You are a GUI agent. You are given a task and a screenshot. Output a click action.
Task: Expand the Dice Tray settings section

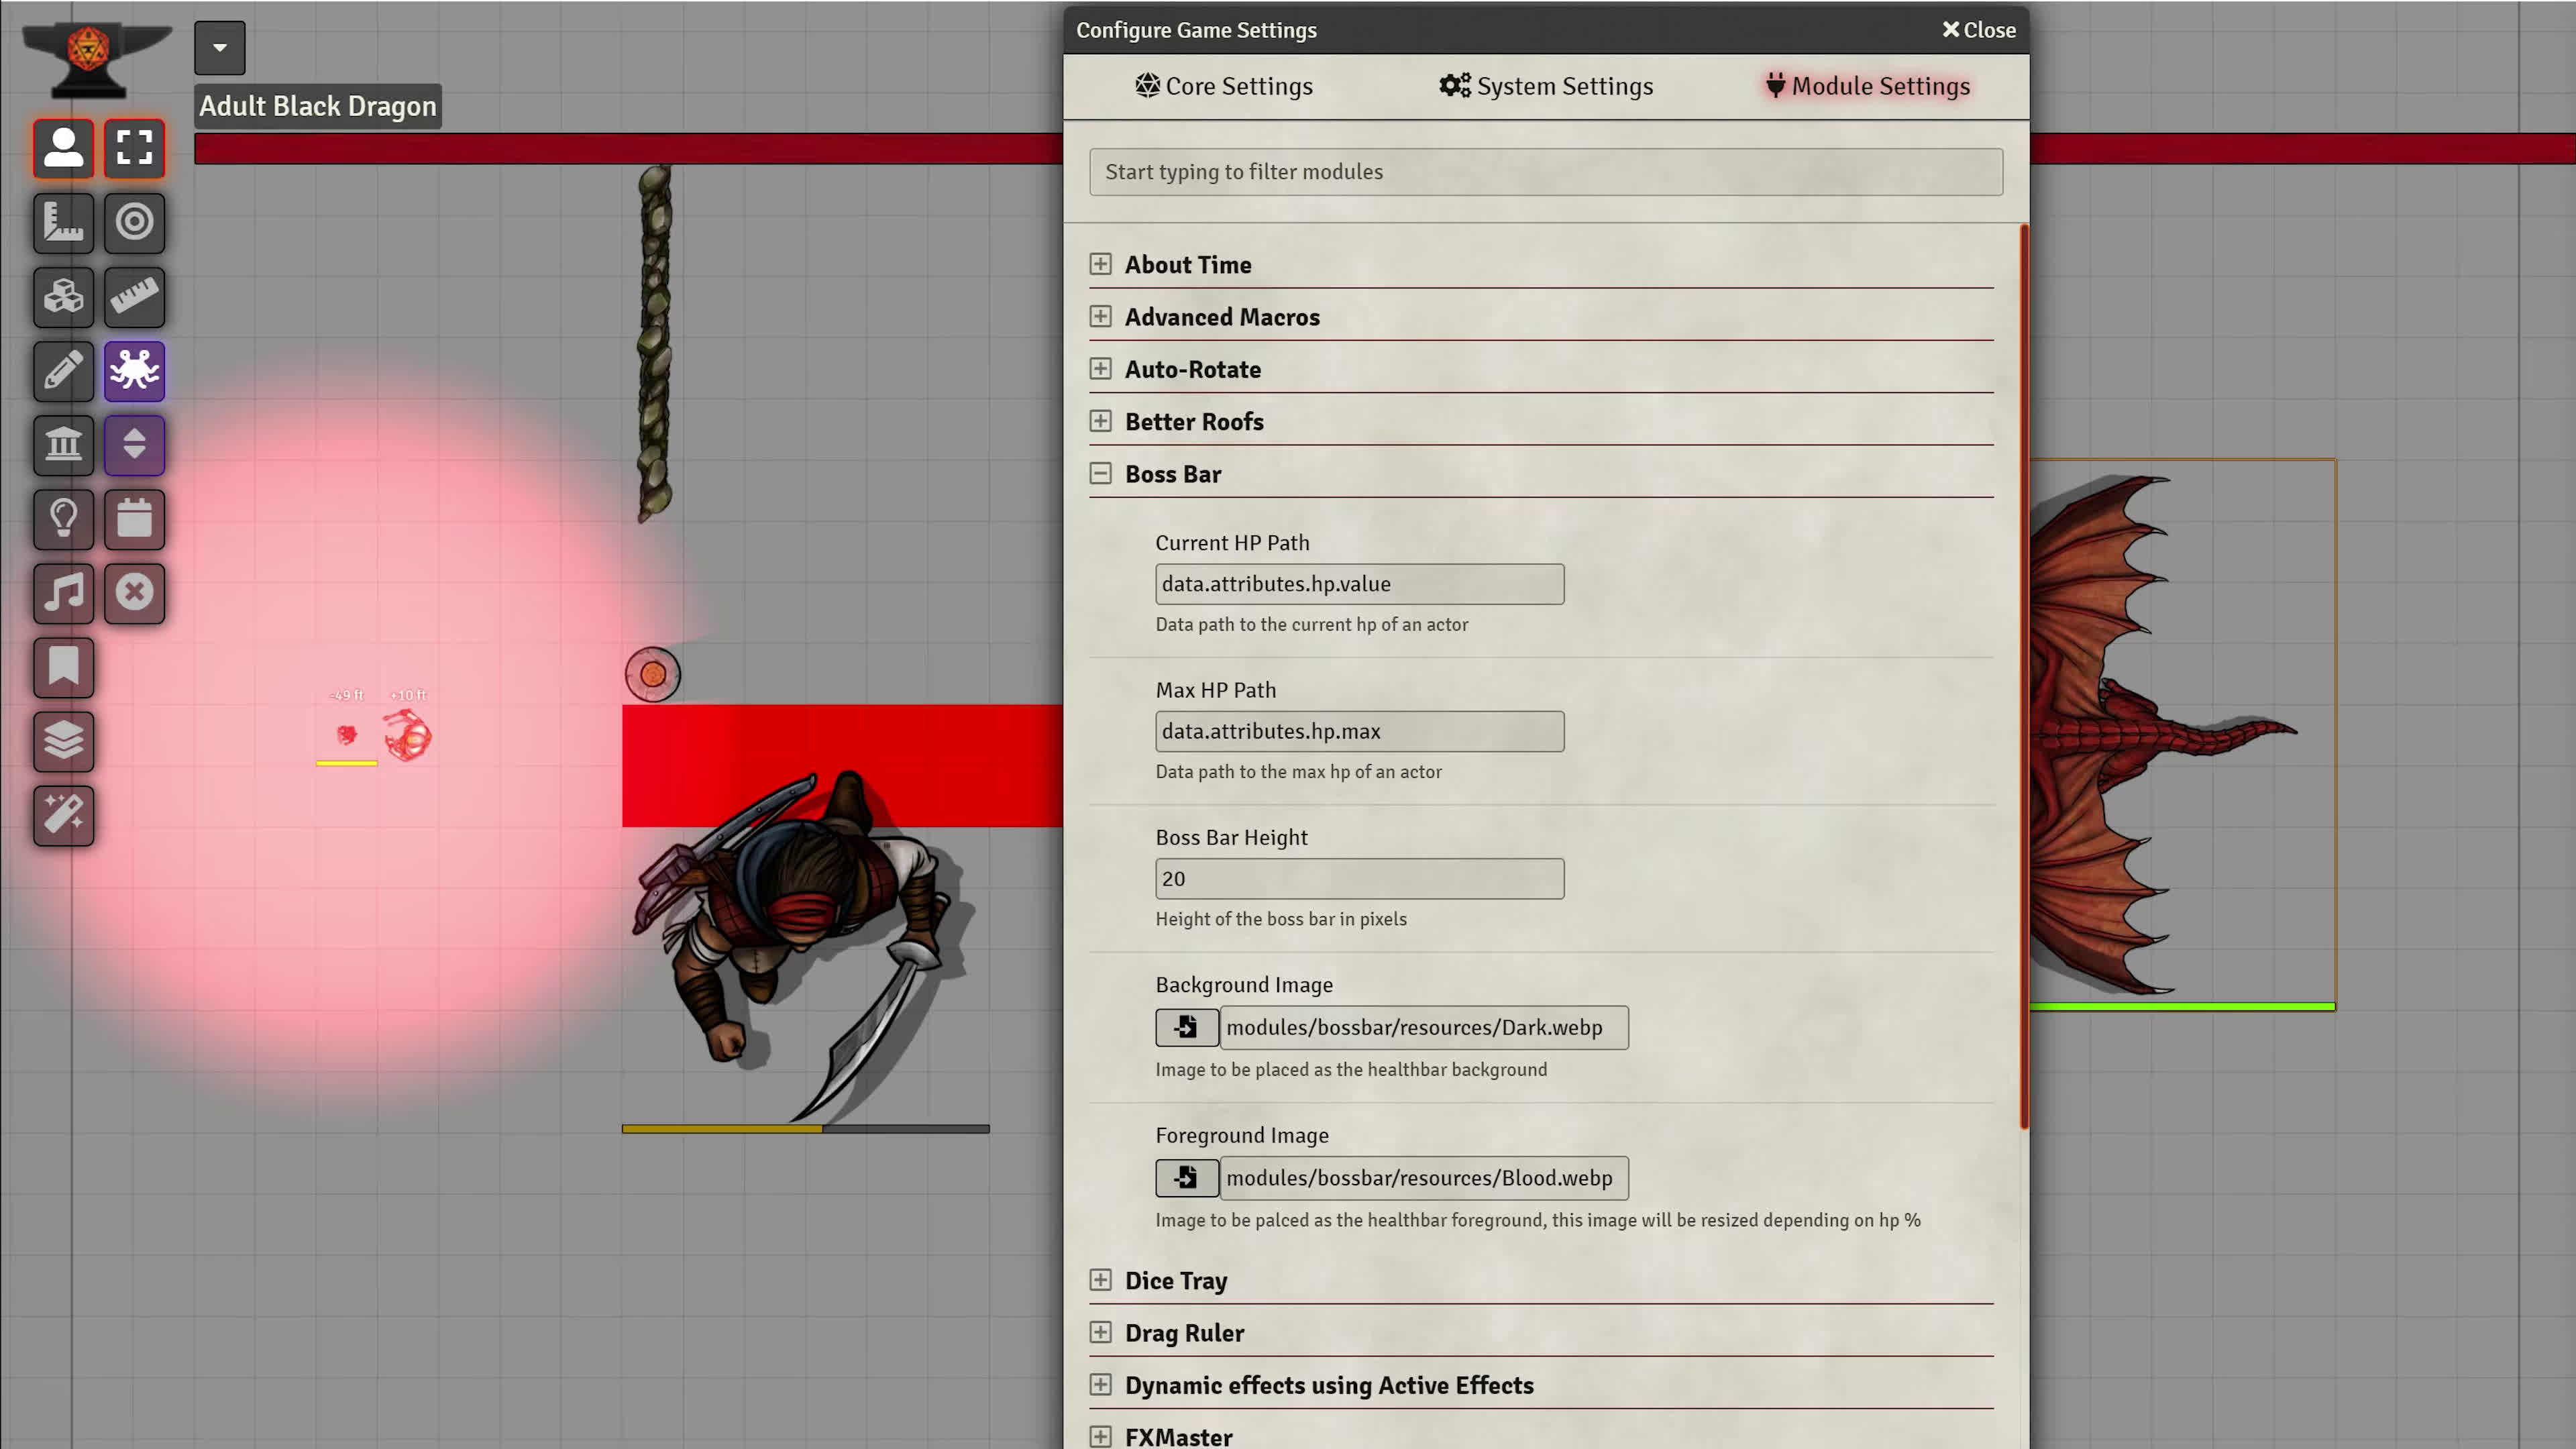coord(1100,1280)
